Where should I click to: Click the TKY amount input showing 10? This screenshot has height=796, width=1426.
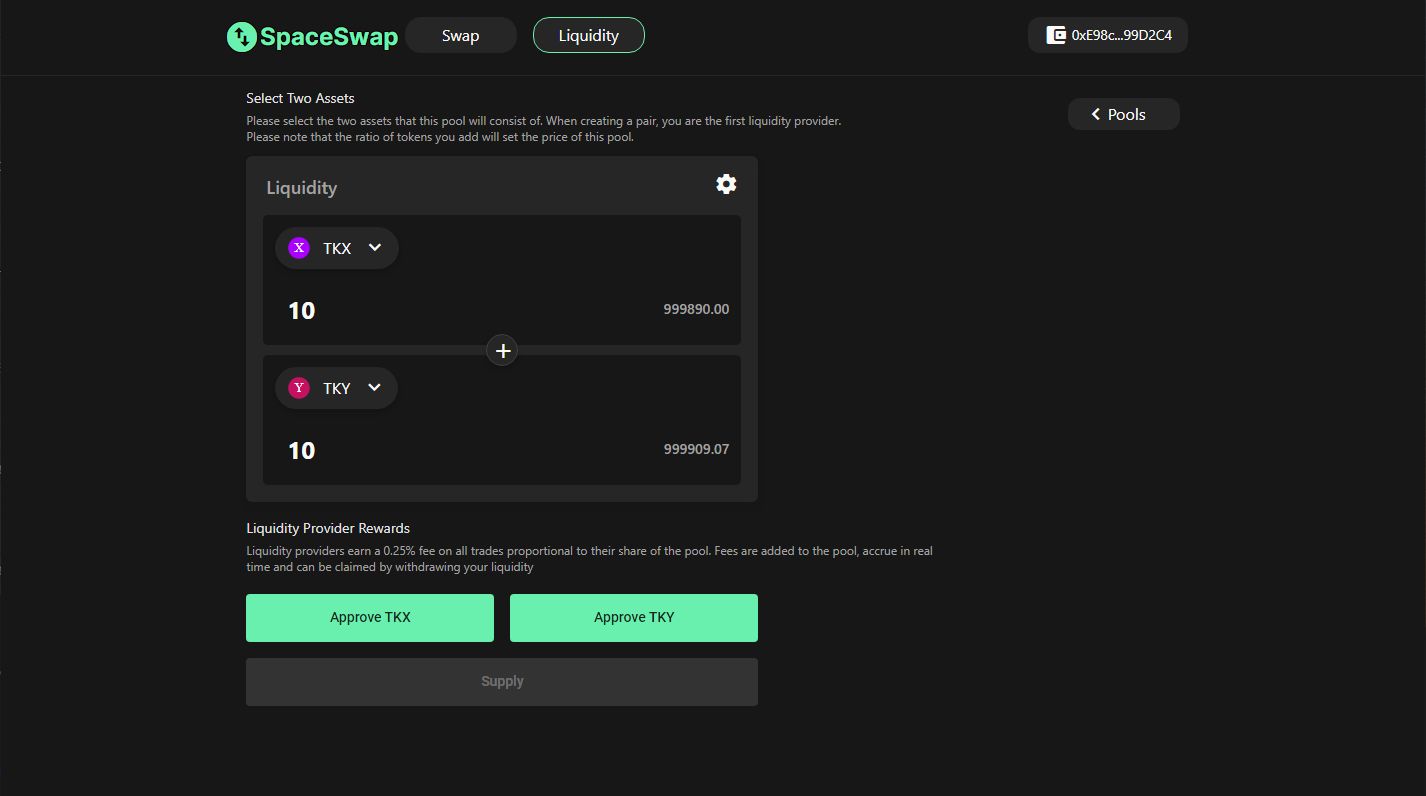click(301, 450)
